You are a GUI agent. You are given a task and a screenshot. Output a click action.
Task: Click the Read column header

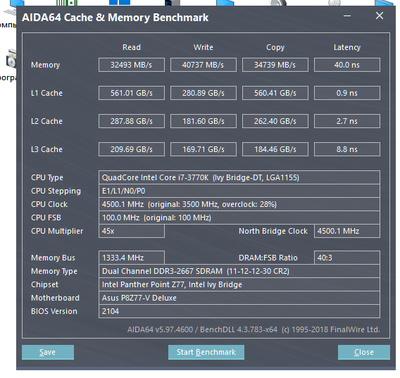click(131, 47)
